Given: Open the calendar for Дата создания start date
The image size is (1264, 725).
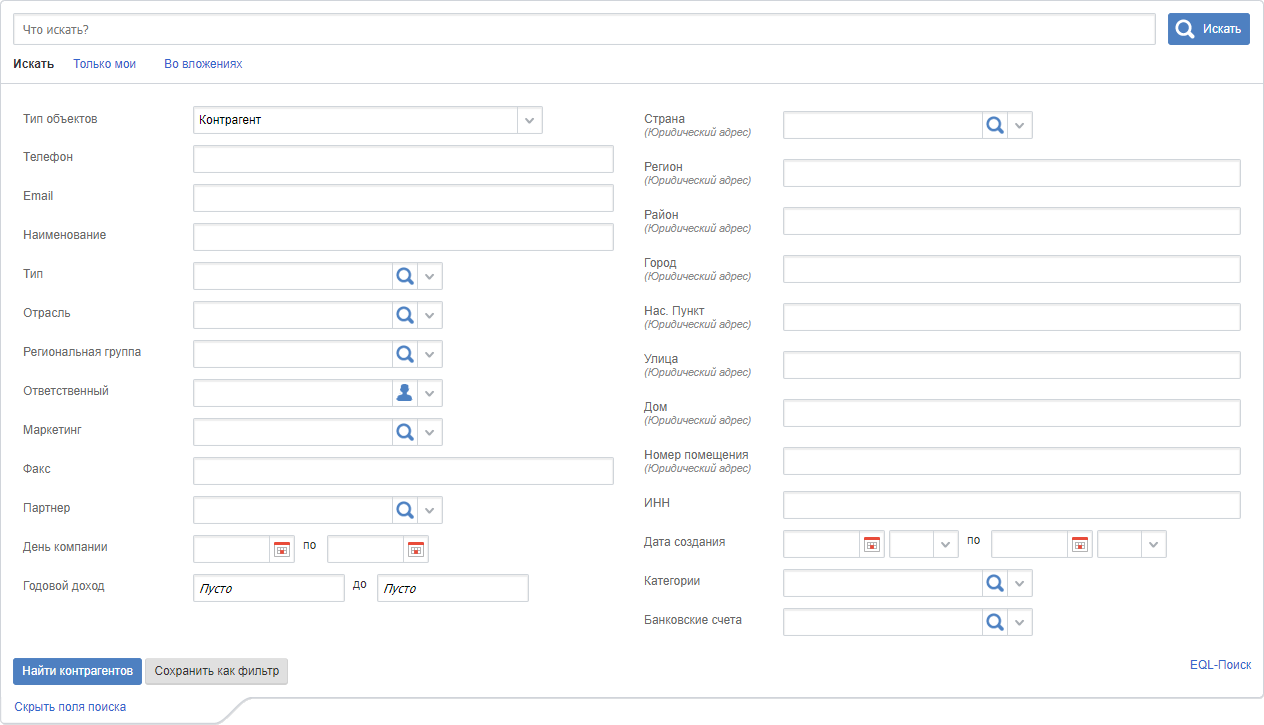Looking at the screenshot, I should 872,544.
